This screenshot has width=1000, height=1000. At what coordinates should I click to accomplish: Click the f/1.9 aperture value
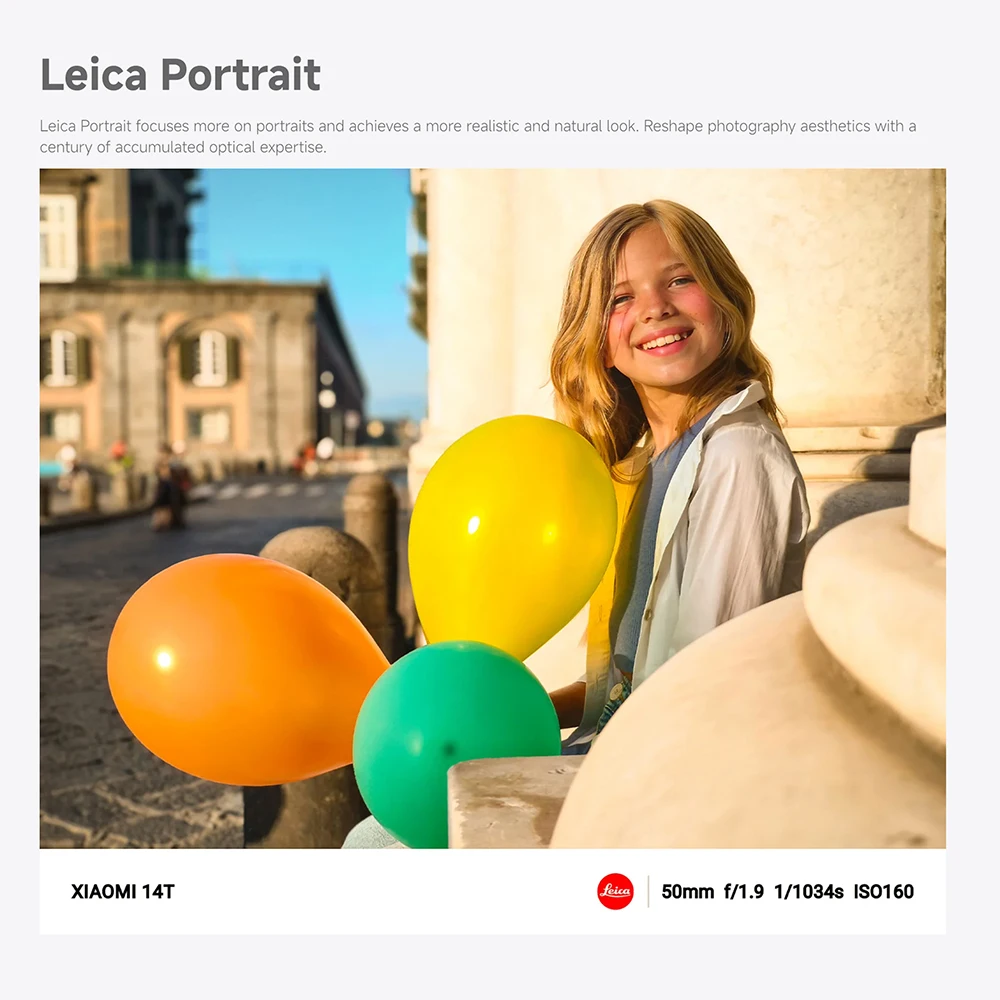tap(744, 892)
